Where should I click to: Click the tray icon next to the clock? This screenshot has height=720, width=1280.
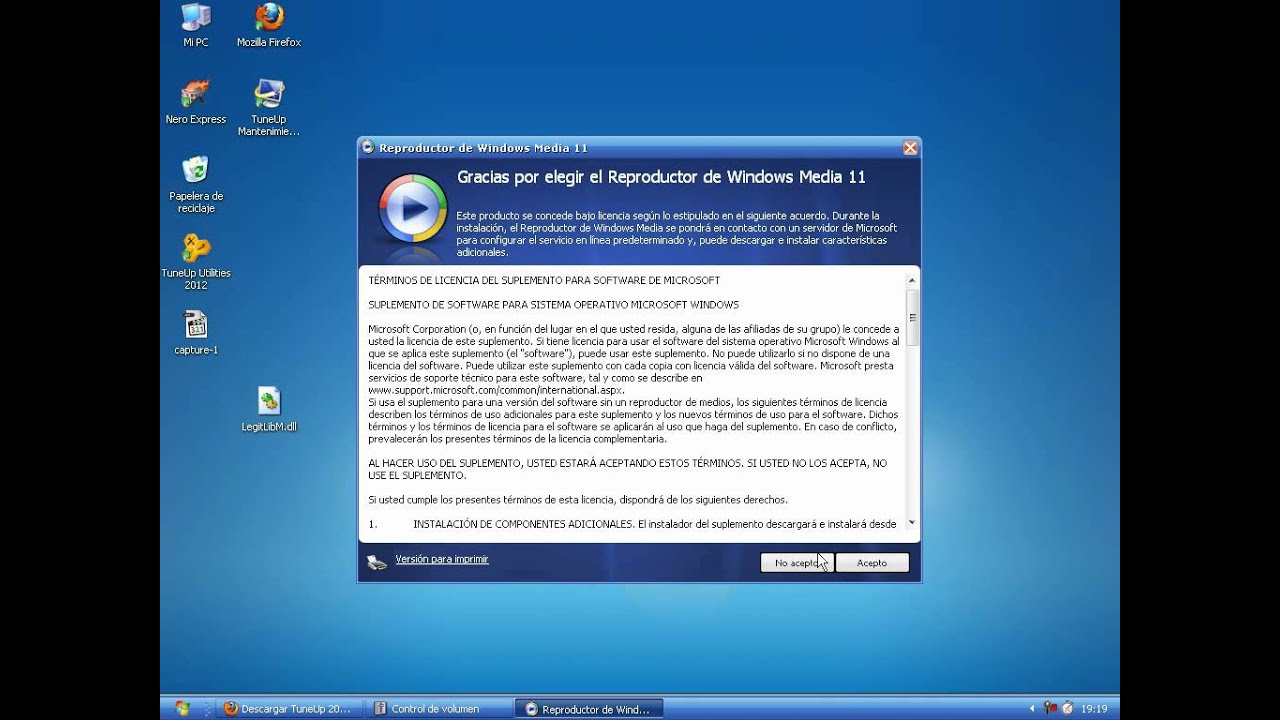pos(1067,708)
